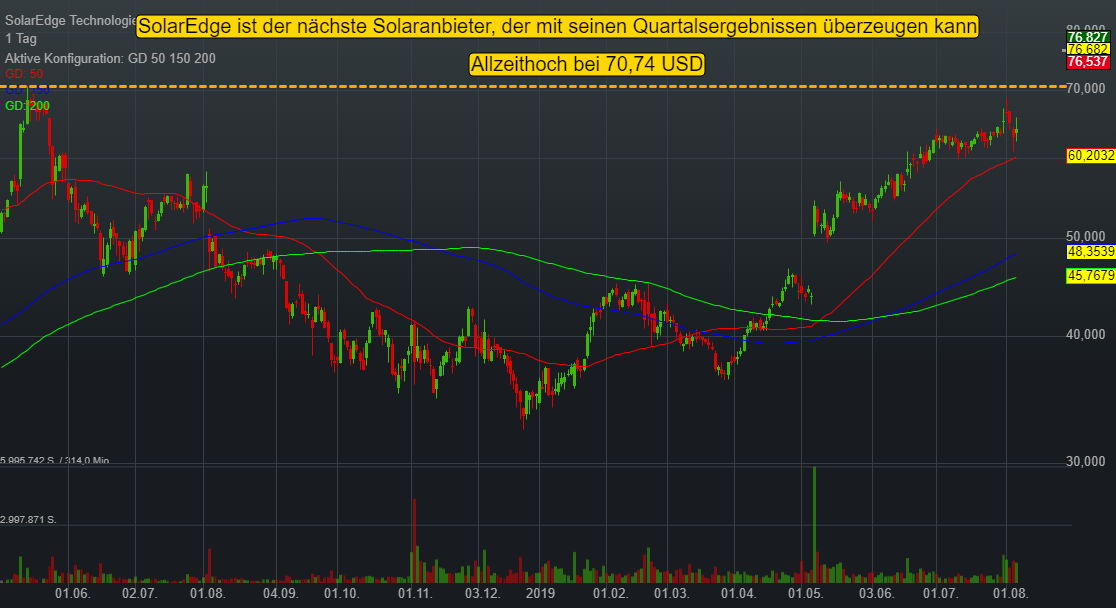Click the '5.995.742 S. / 314,0 Mio' volume label
Image resolution: width=1116 pixels, height=608 pixels.
[55, 461]
